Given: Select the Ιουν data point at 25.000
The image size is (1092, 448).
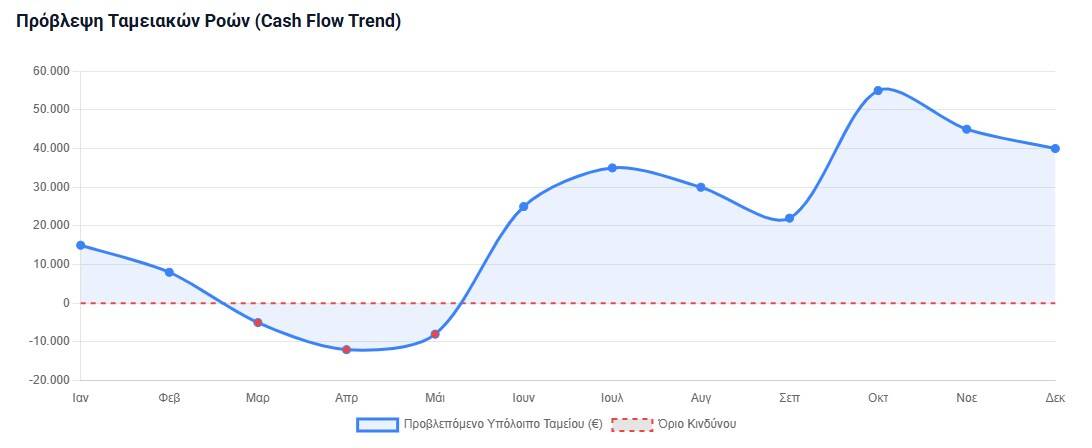Looking at the screenshot, I should tap(523, 206).
